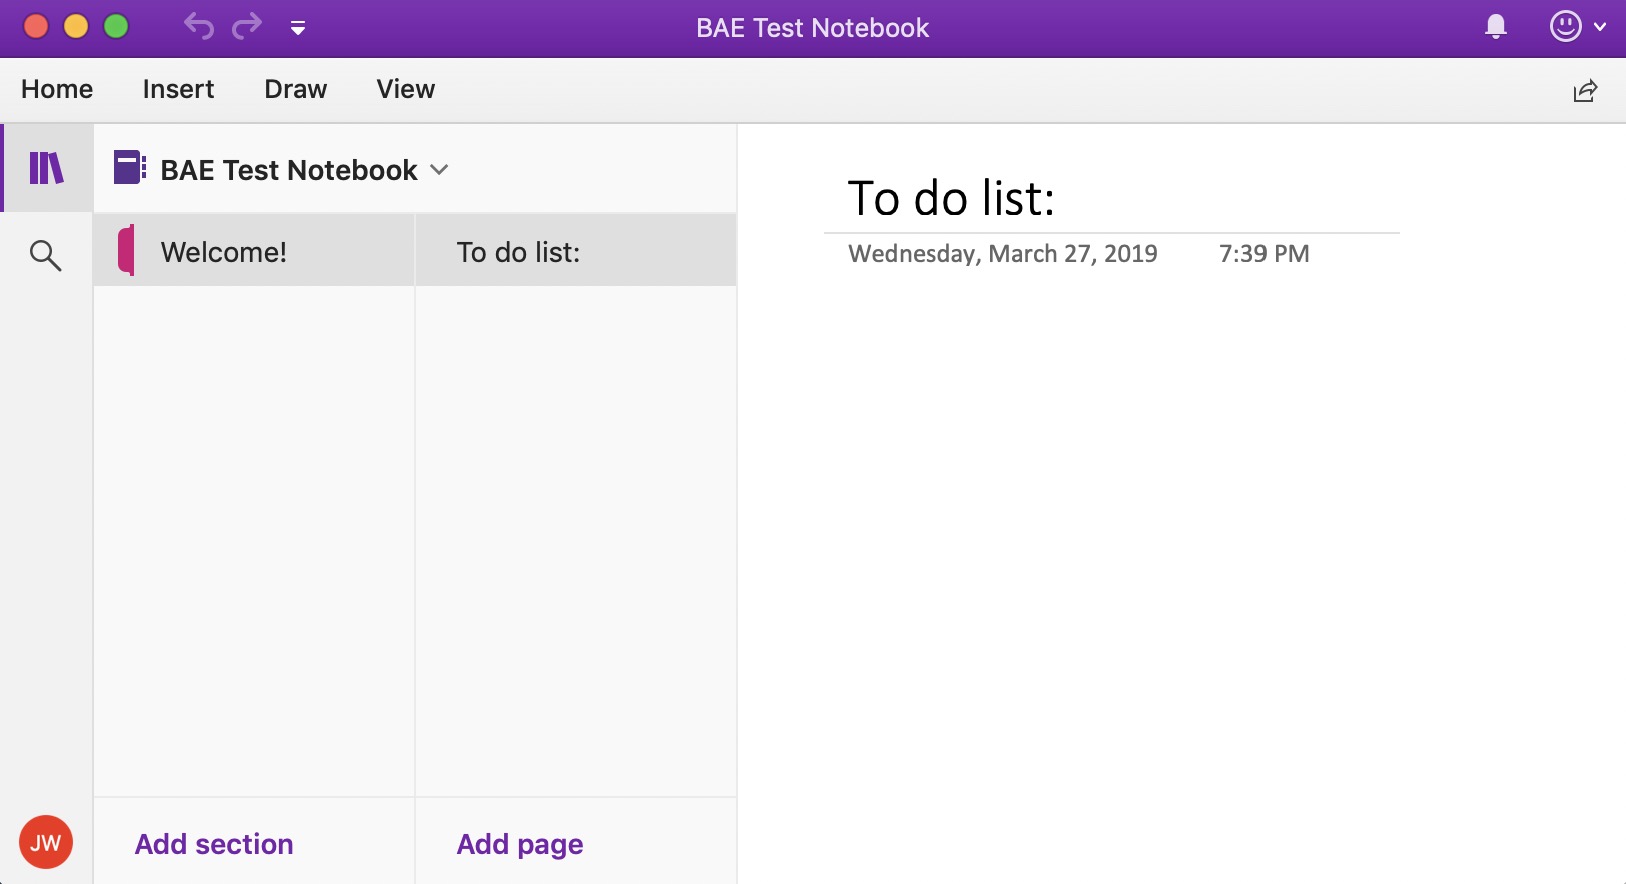1626x884 pixels.
Task: Click the To do list: page title
Action: 951,198
